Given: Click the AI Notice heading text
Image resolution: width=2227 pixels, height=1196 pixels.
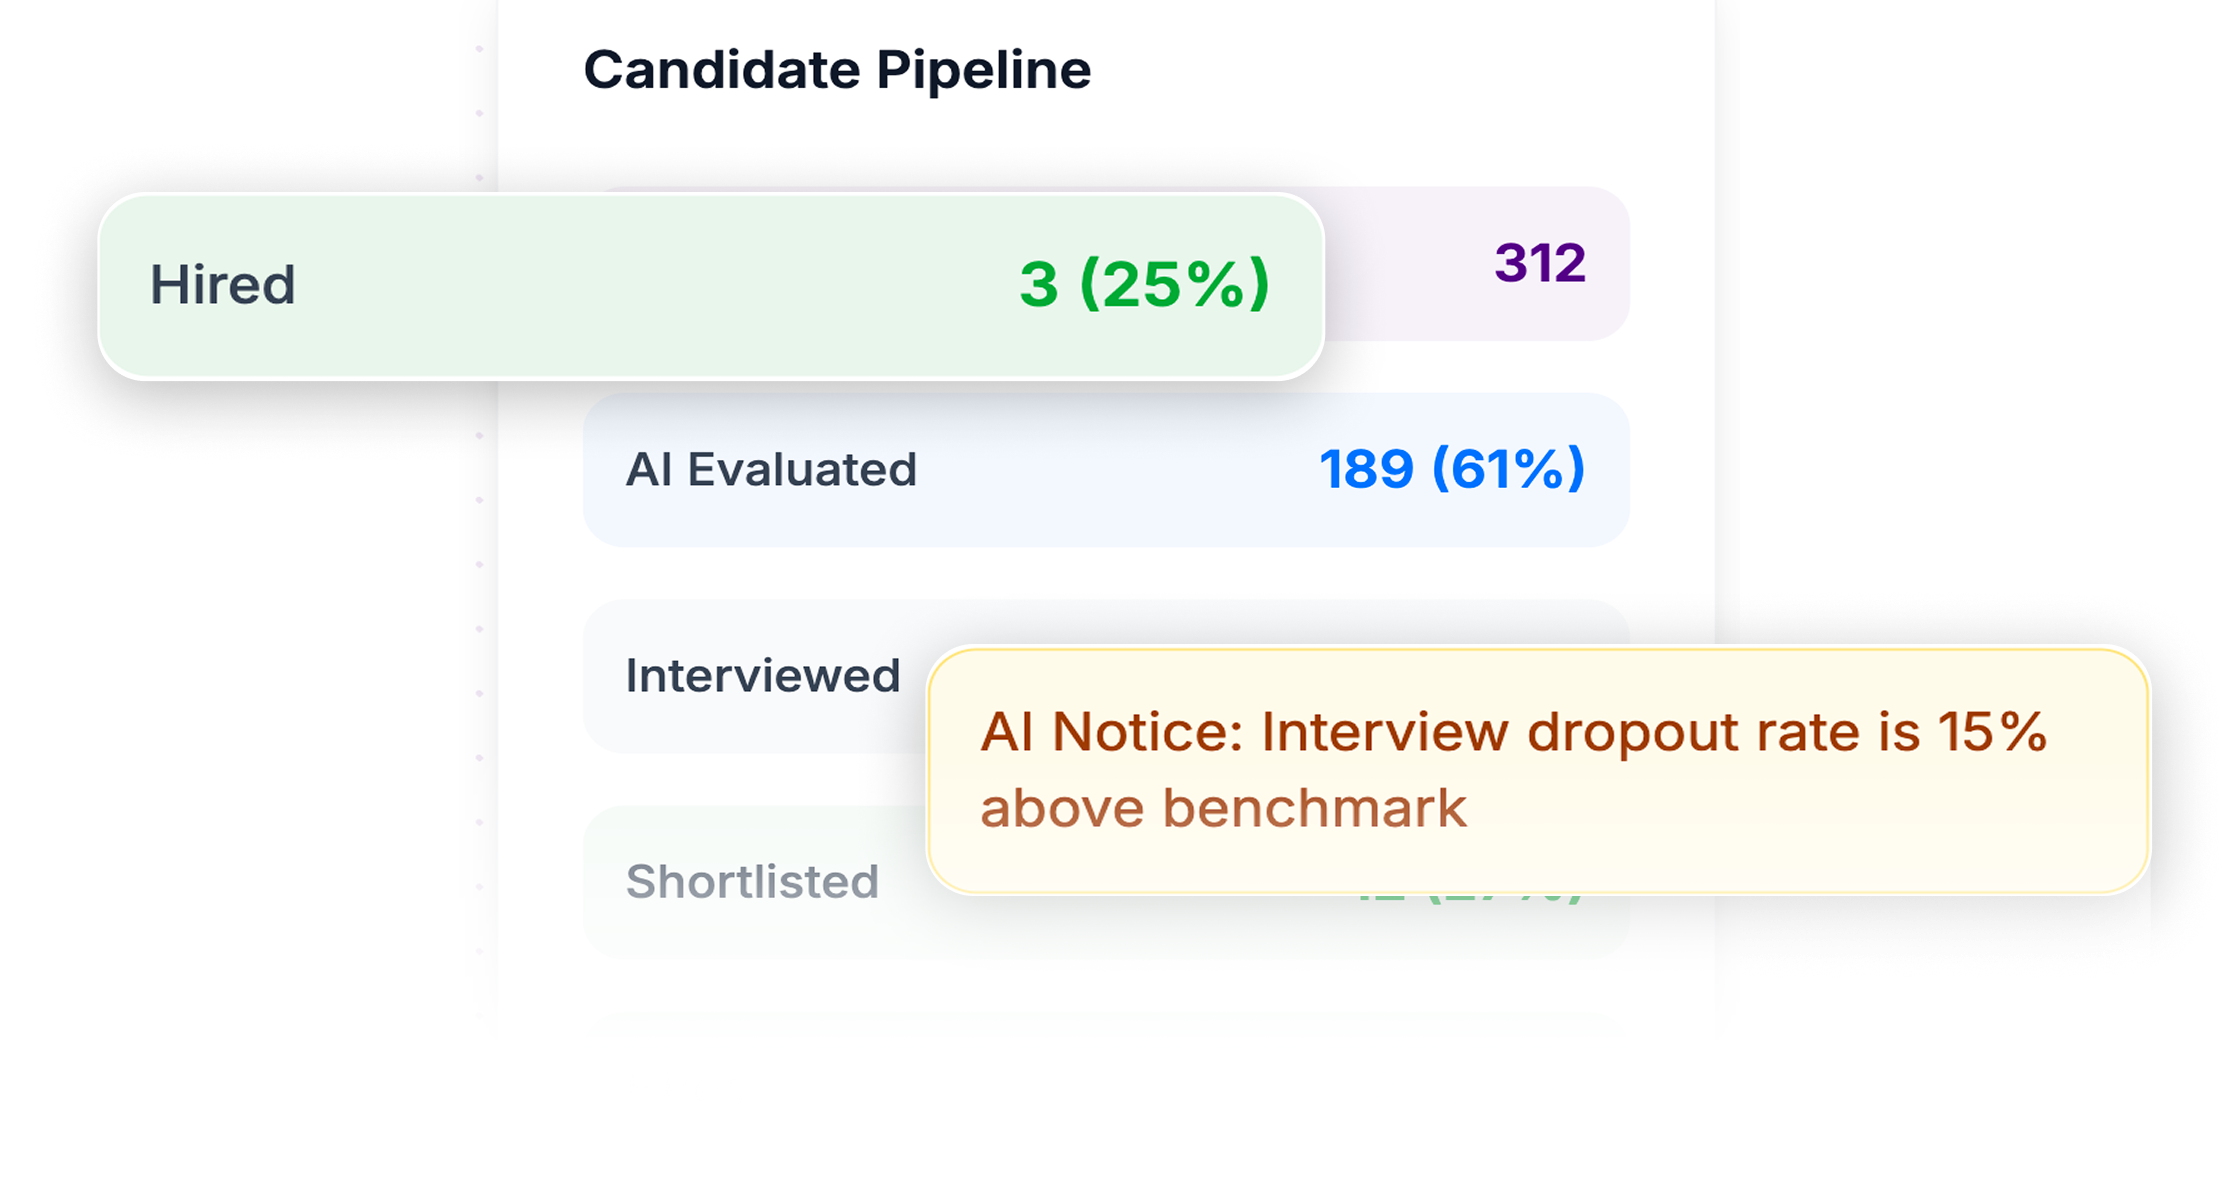Looking at the screenshot, I should (1110, 732).
